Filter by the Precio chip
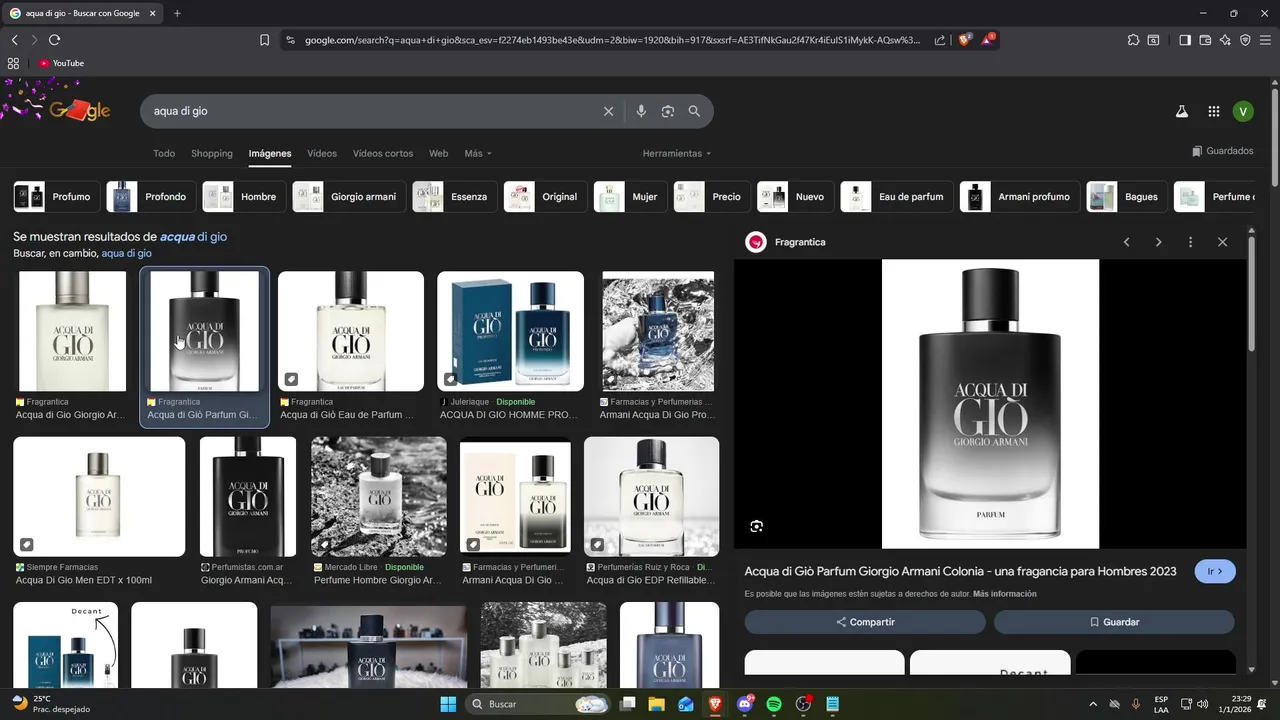Image resolution: width=1280 pixels, height=720 pixels. click(711, 197)
